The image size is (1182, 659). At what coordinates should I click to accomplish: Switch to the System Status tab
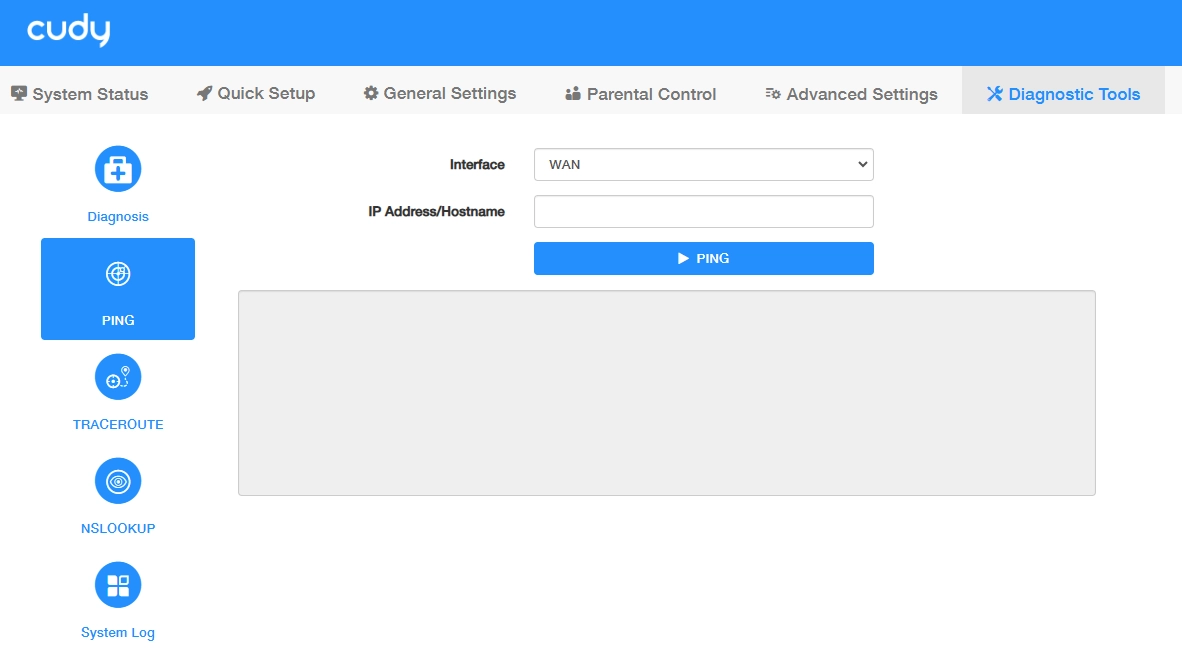coord(80,93)
